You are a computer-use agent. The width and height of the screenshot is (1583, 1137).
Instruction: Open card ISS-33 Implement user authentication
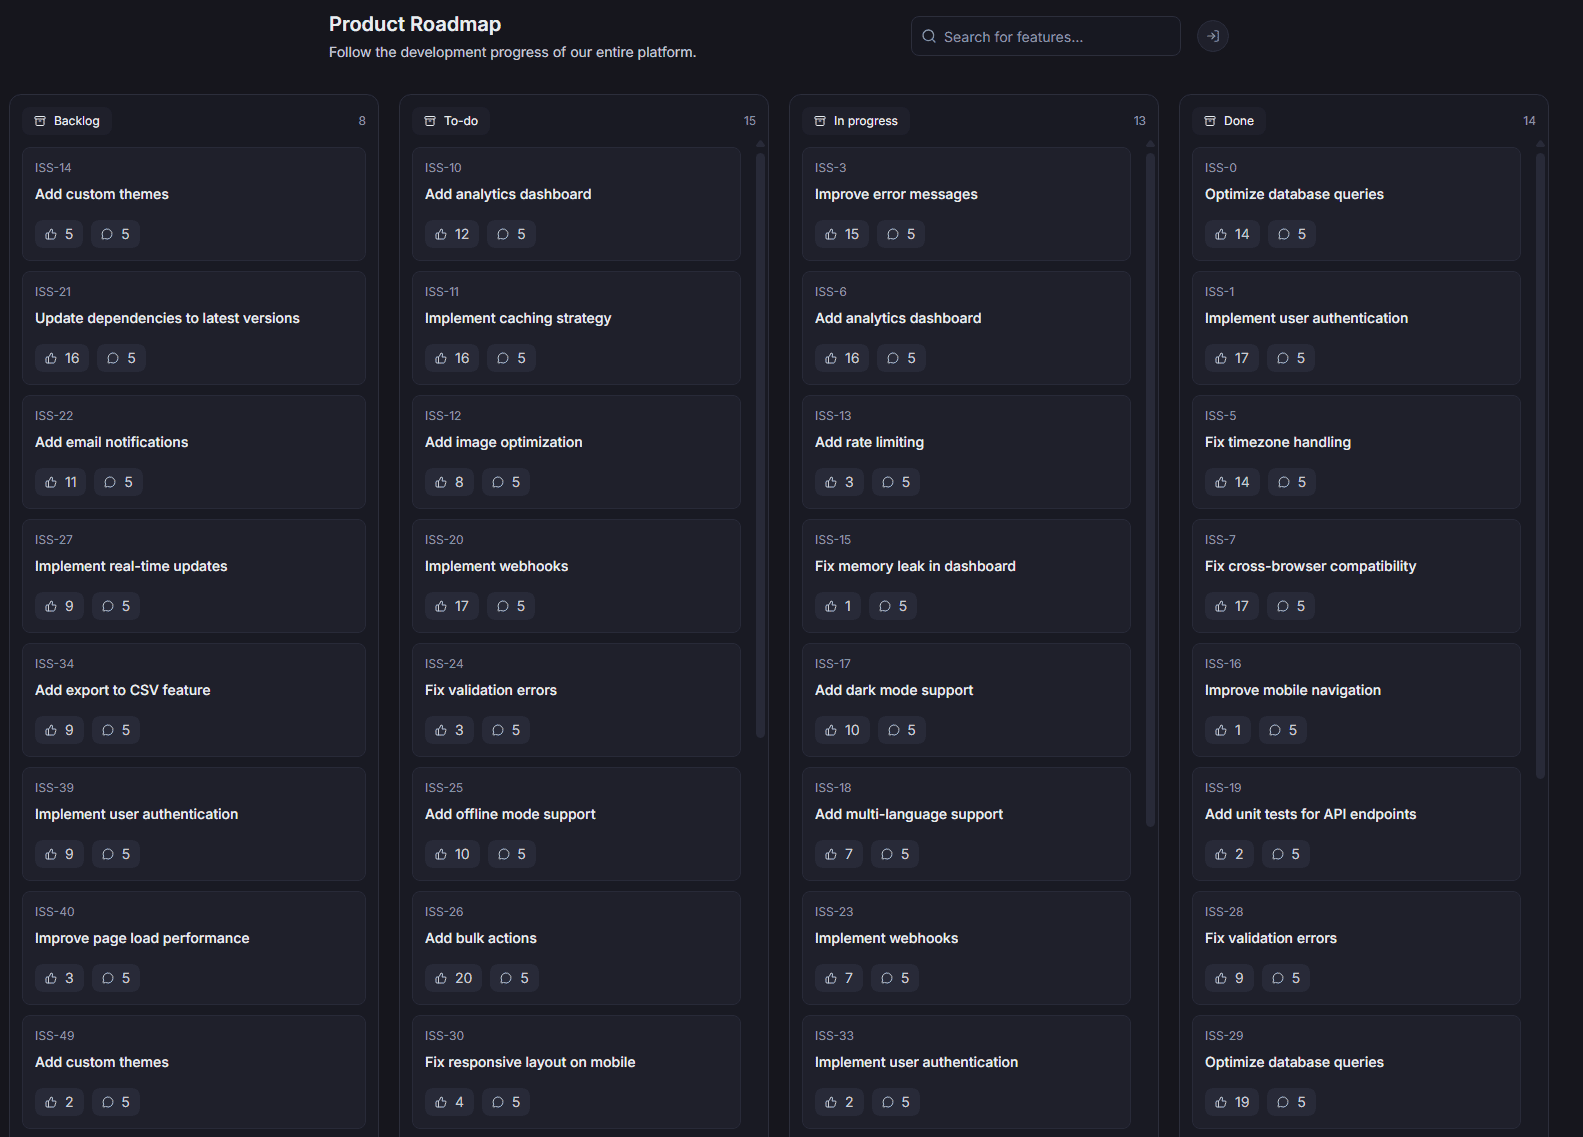pyautogui.click(x=966, y=1072)
